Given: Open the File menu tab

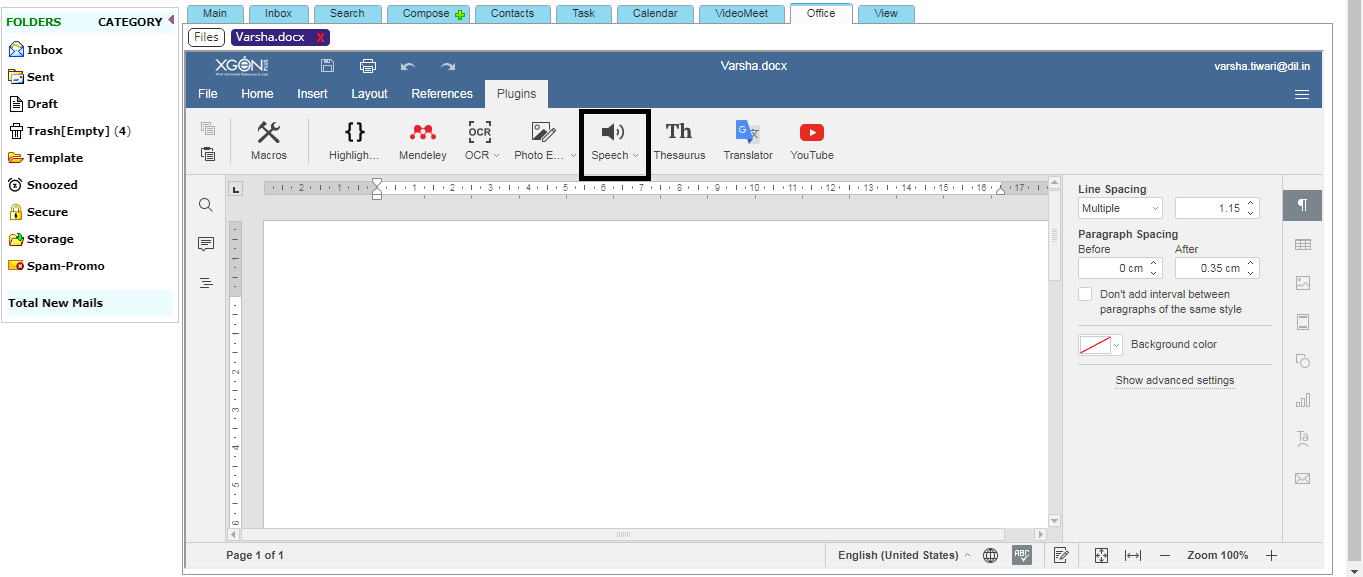Looking at the screenshot, I should [x=207, y=94].
